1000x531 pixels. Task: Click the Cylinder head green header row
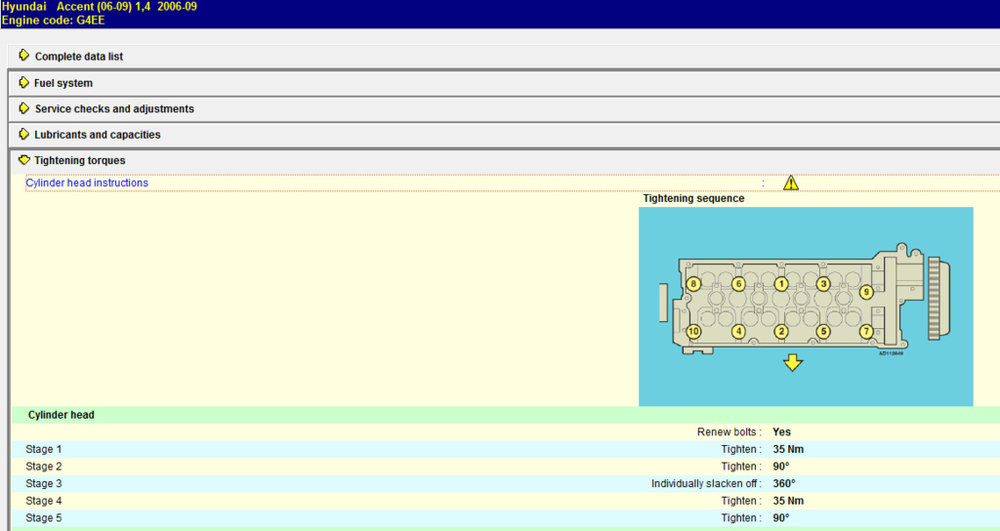tap(506, 415)
